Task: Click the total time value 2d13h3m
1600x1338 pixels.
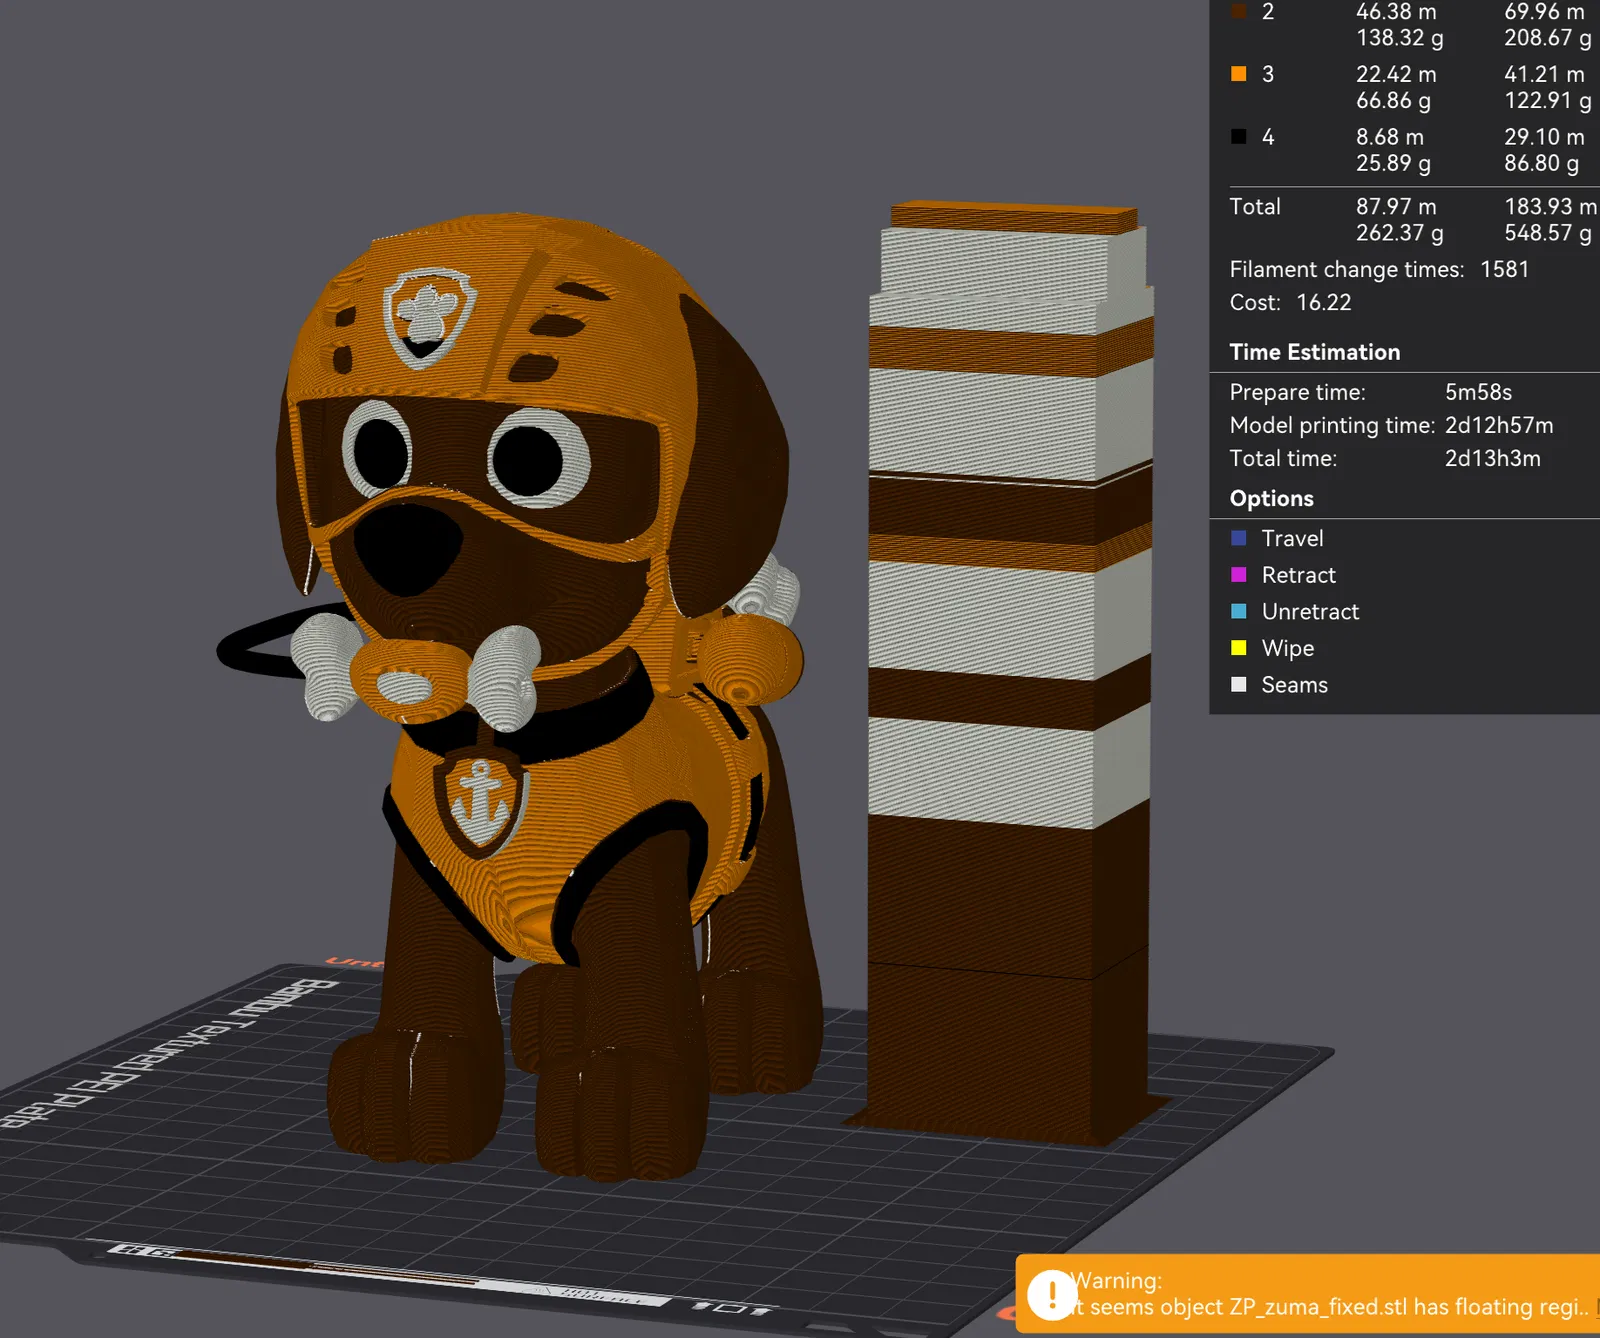Action: (1493, 458)
